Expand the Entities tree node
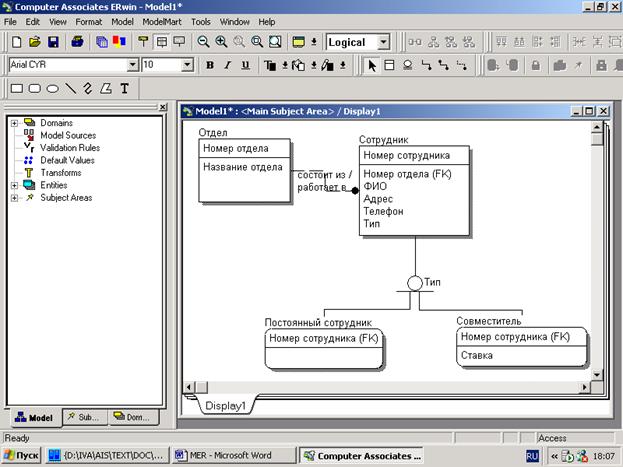The width and height of the screenshot is (623, 467). pos(14,185)
